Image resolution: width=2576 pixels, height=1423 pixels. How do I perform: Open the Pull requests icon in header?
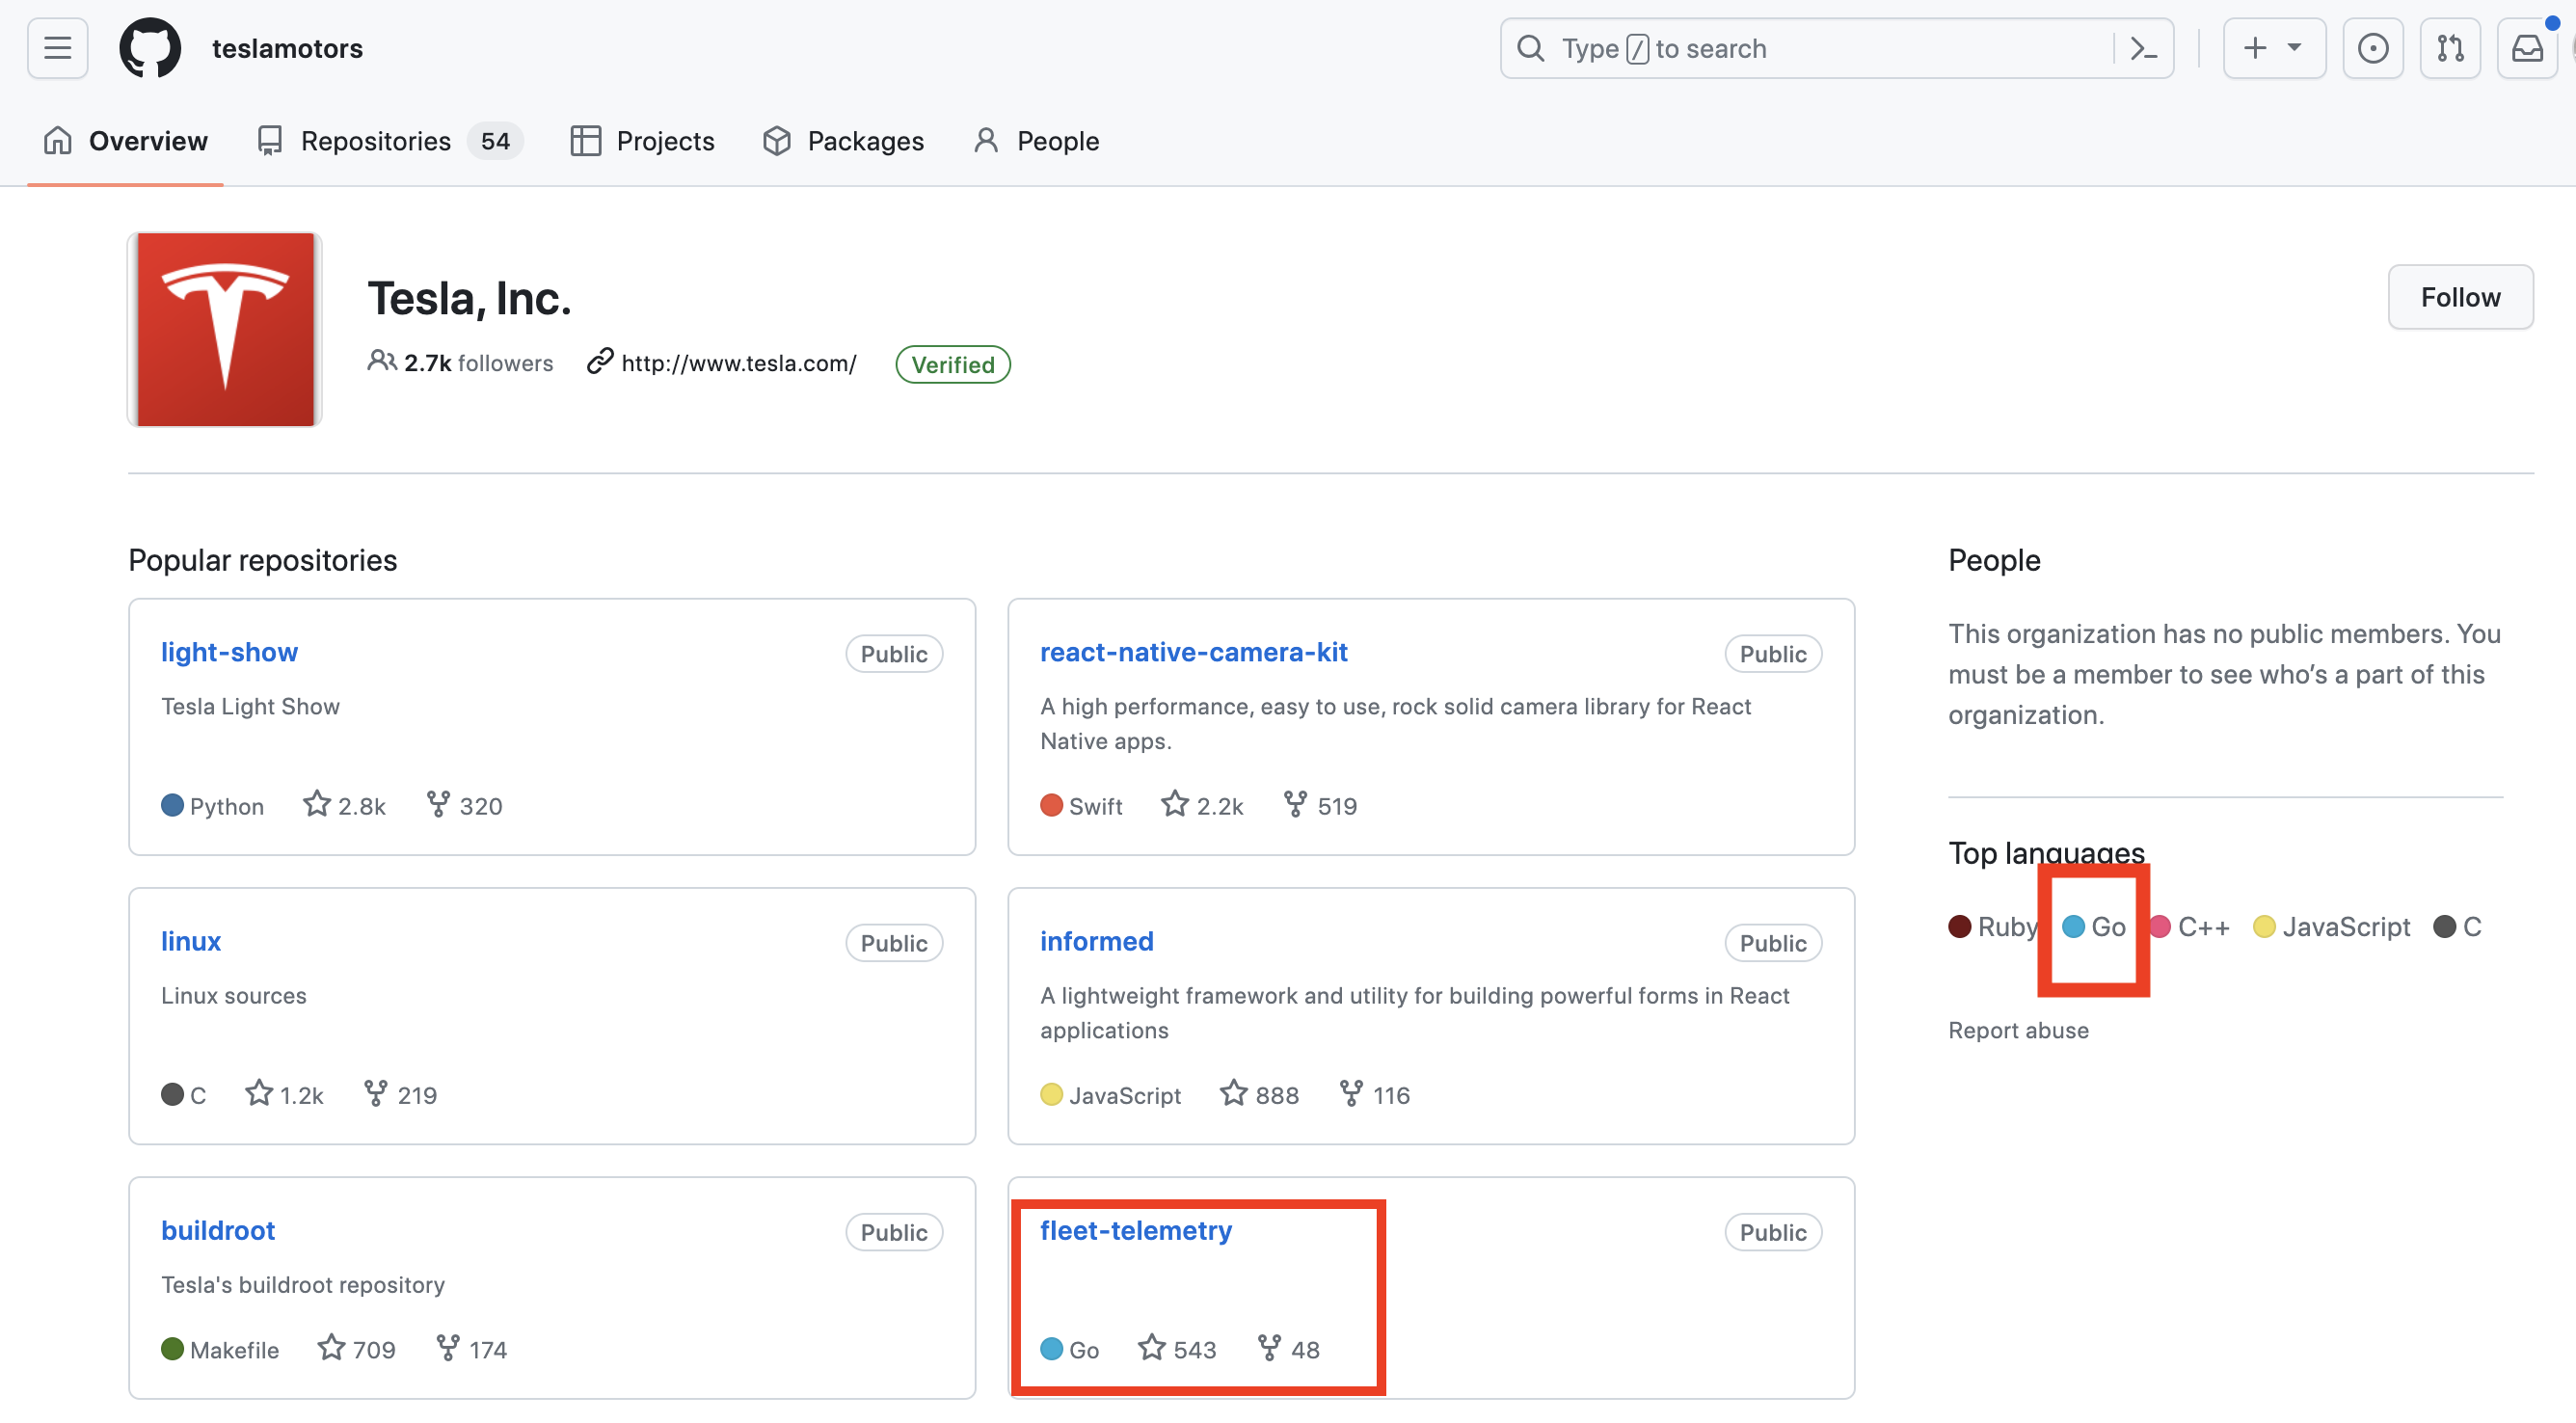(x=2450, y=48)
